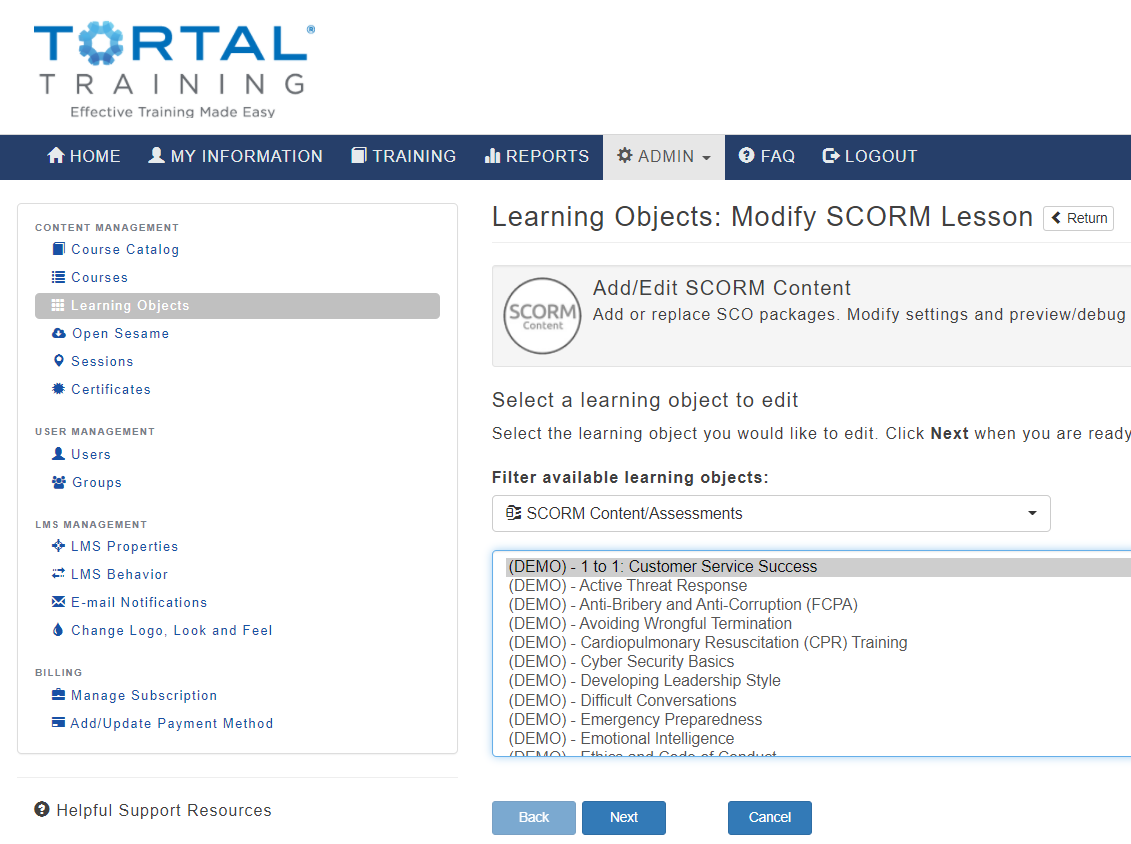Go to HOME in navigation bar
Screen dimensions: 1131x844
click(x=84, y=156)
